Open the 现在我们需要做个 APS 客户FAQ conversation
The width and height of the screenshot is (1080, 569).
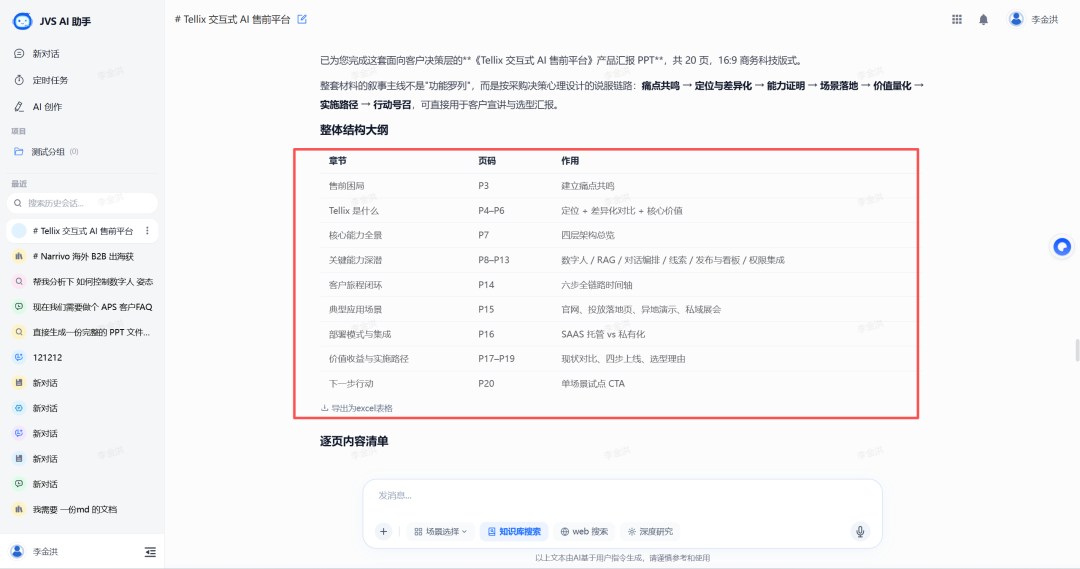(x=92, y=307)
